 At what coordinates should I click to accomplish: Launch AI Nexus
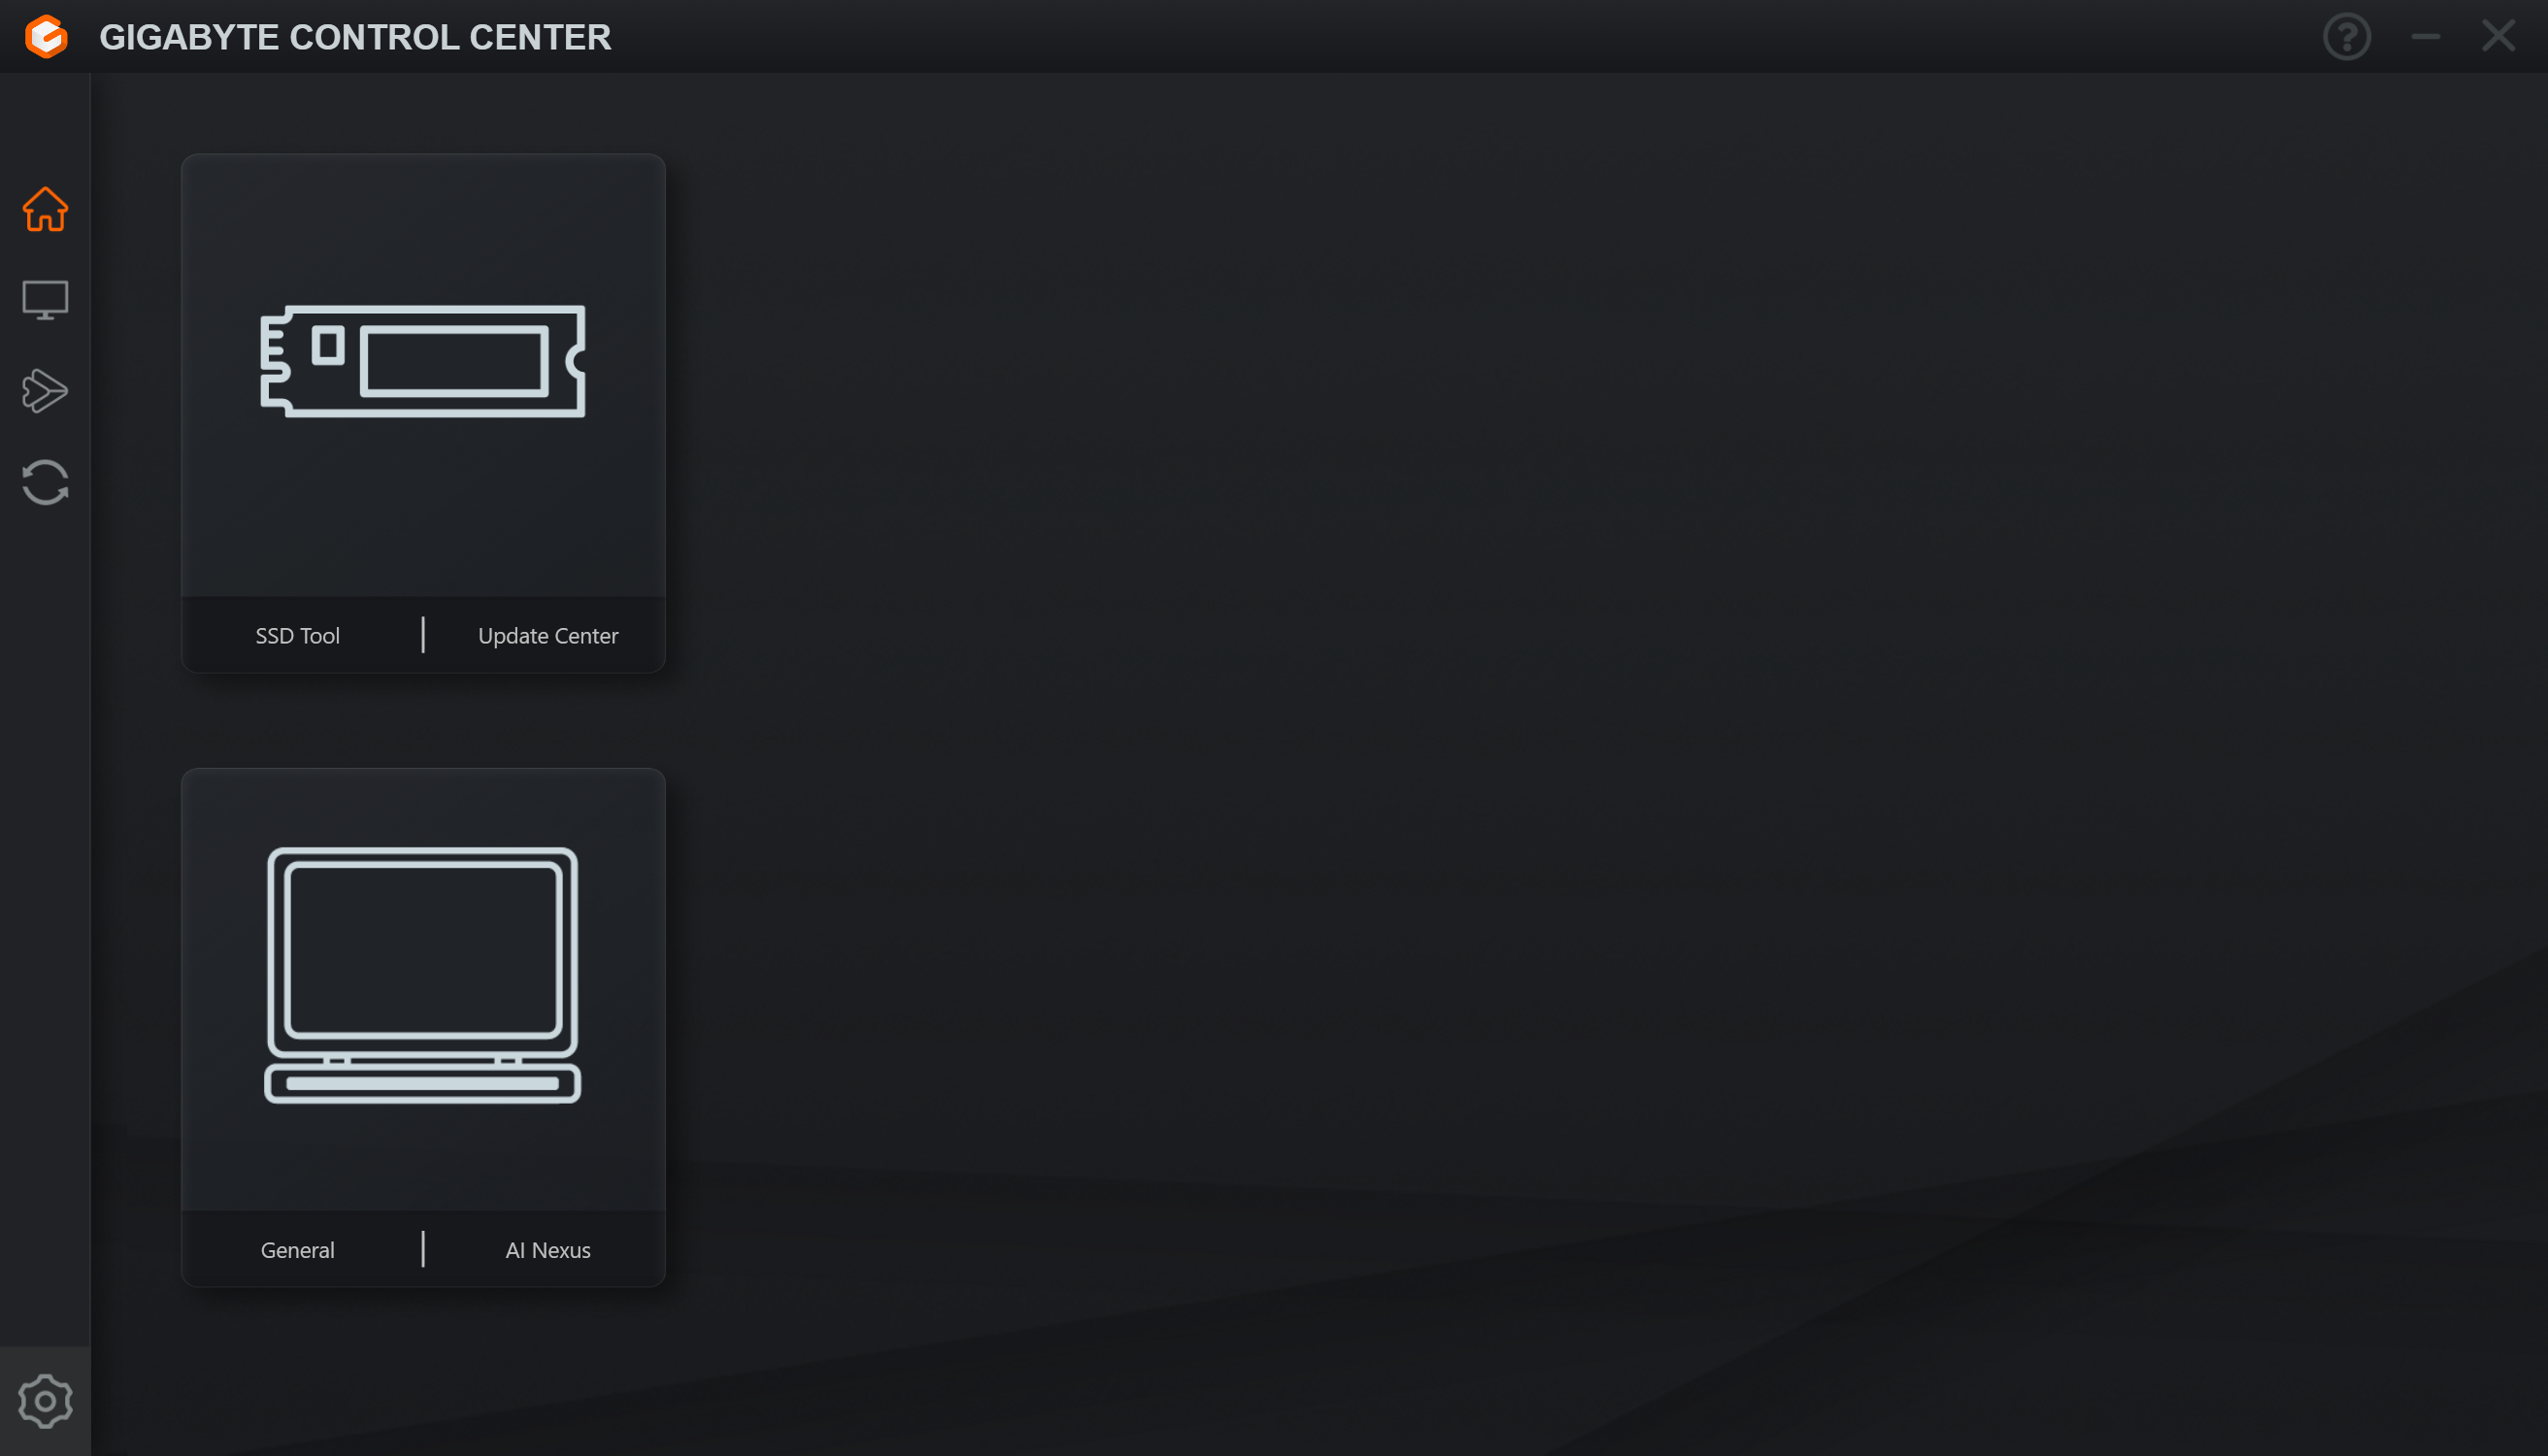coord(548,1250)
